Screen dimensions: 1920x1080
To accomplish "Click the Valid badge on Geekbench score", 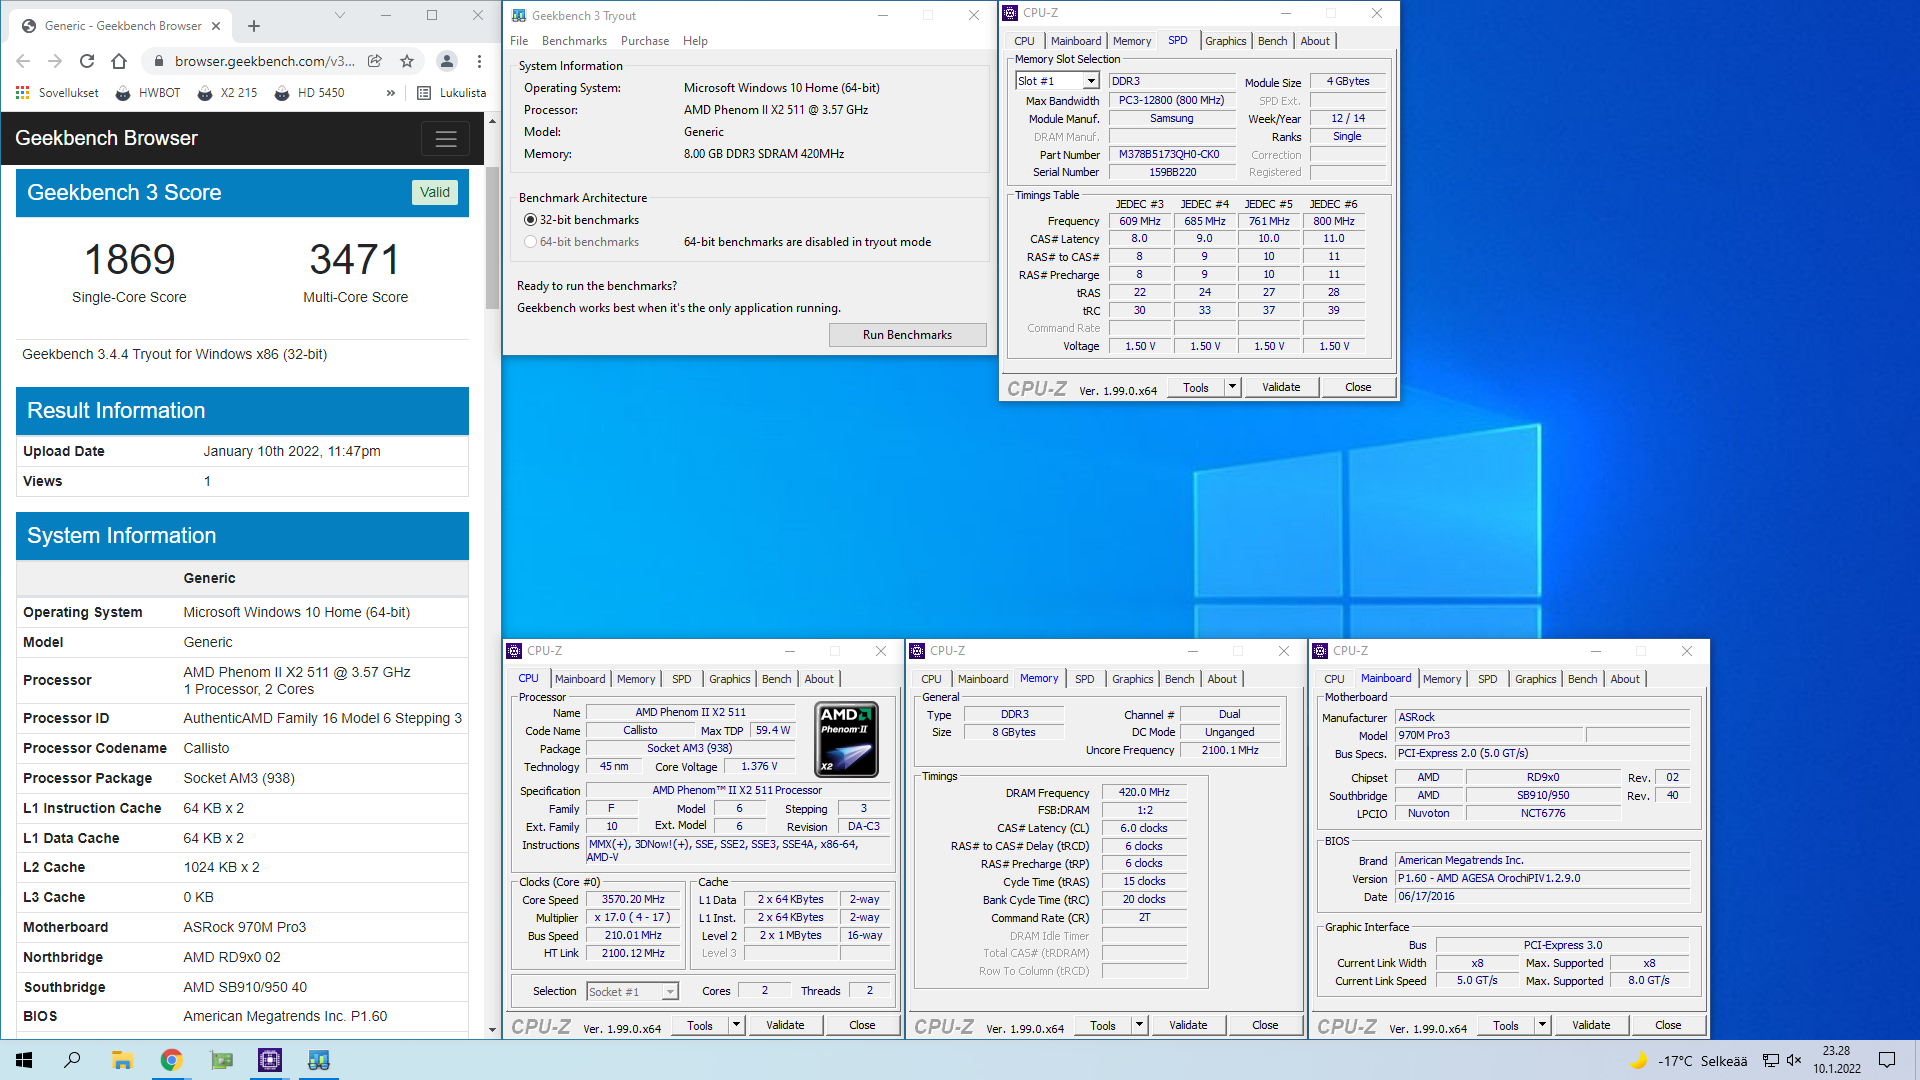I will [x=435, y=192].
